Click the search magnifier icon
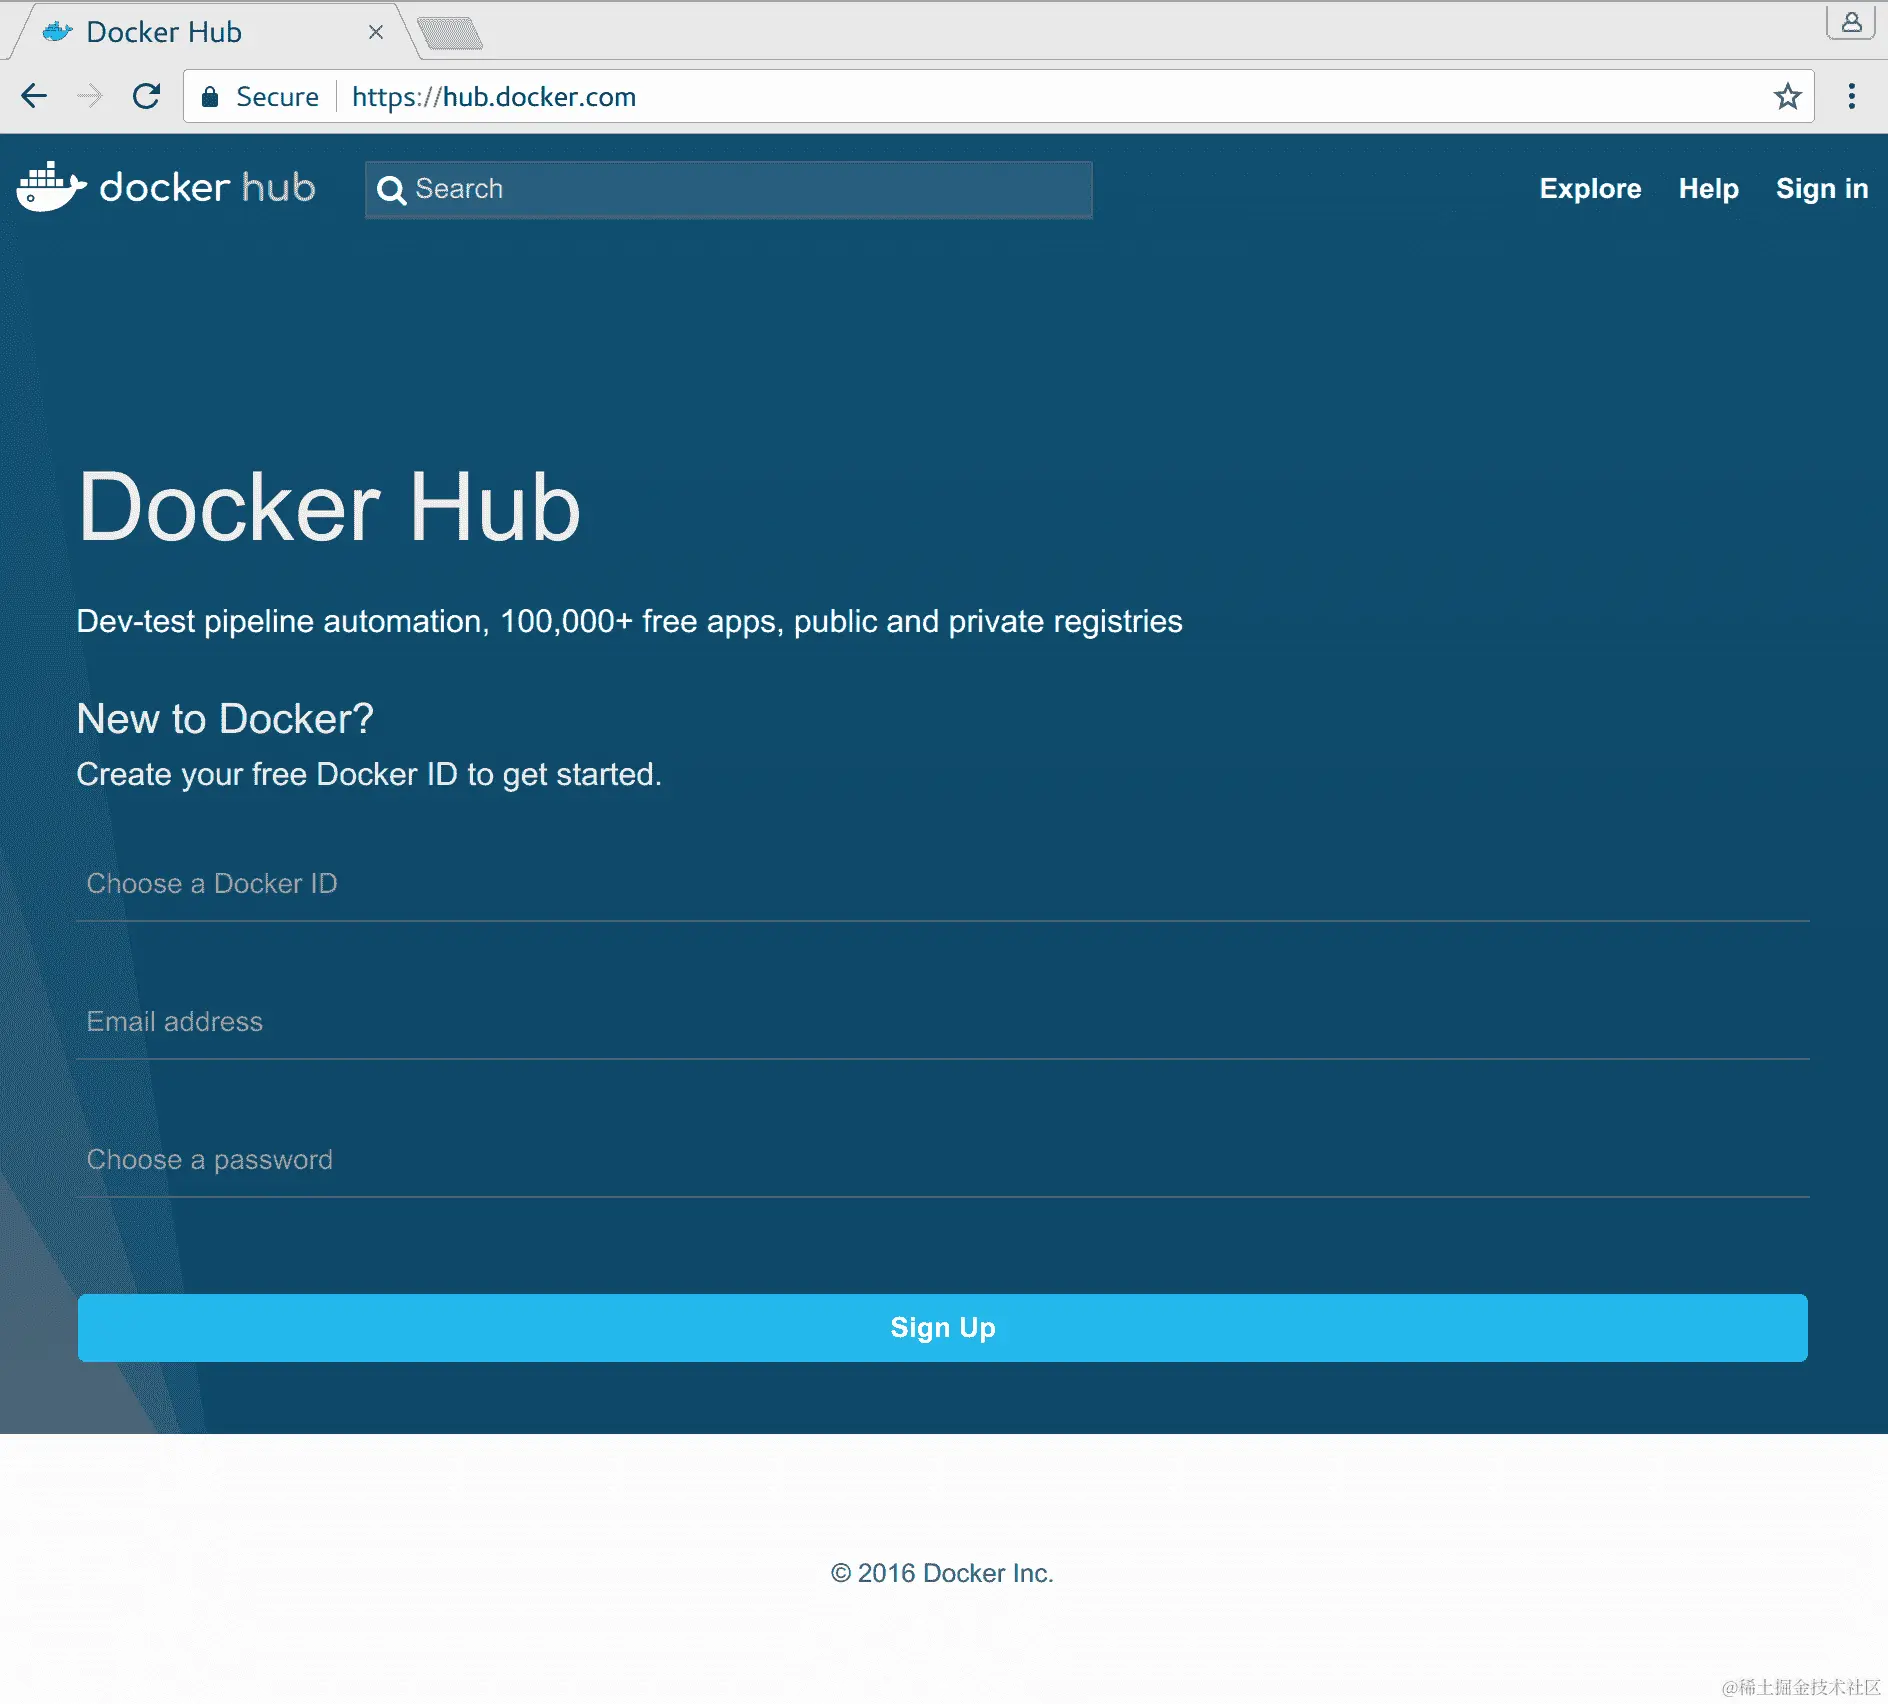This screenshot has height=1704, width=1888. (x=391, y=190)
